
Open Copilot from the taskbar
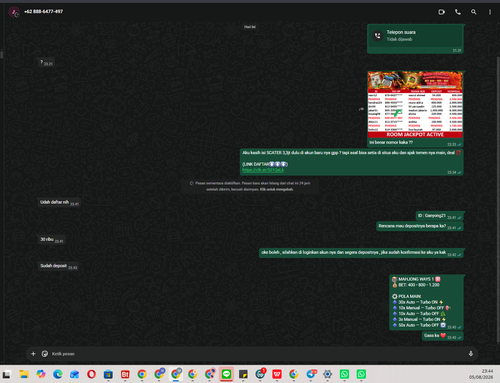point(41,374)
